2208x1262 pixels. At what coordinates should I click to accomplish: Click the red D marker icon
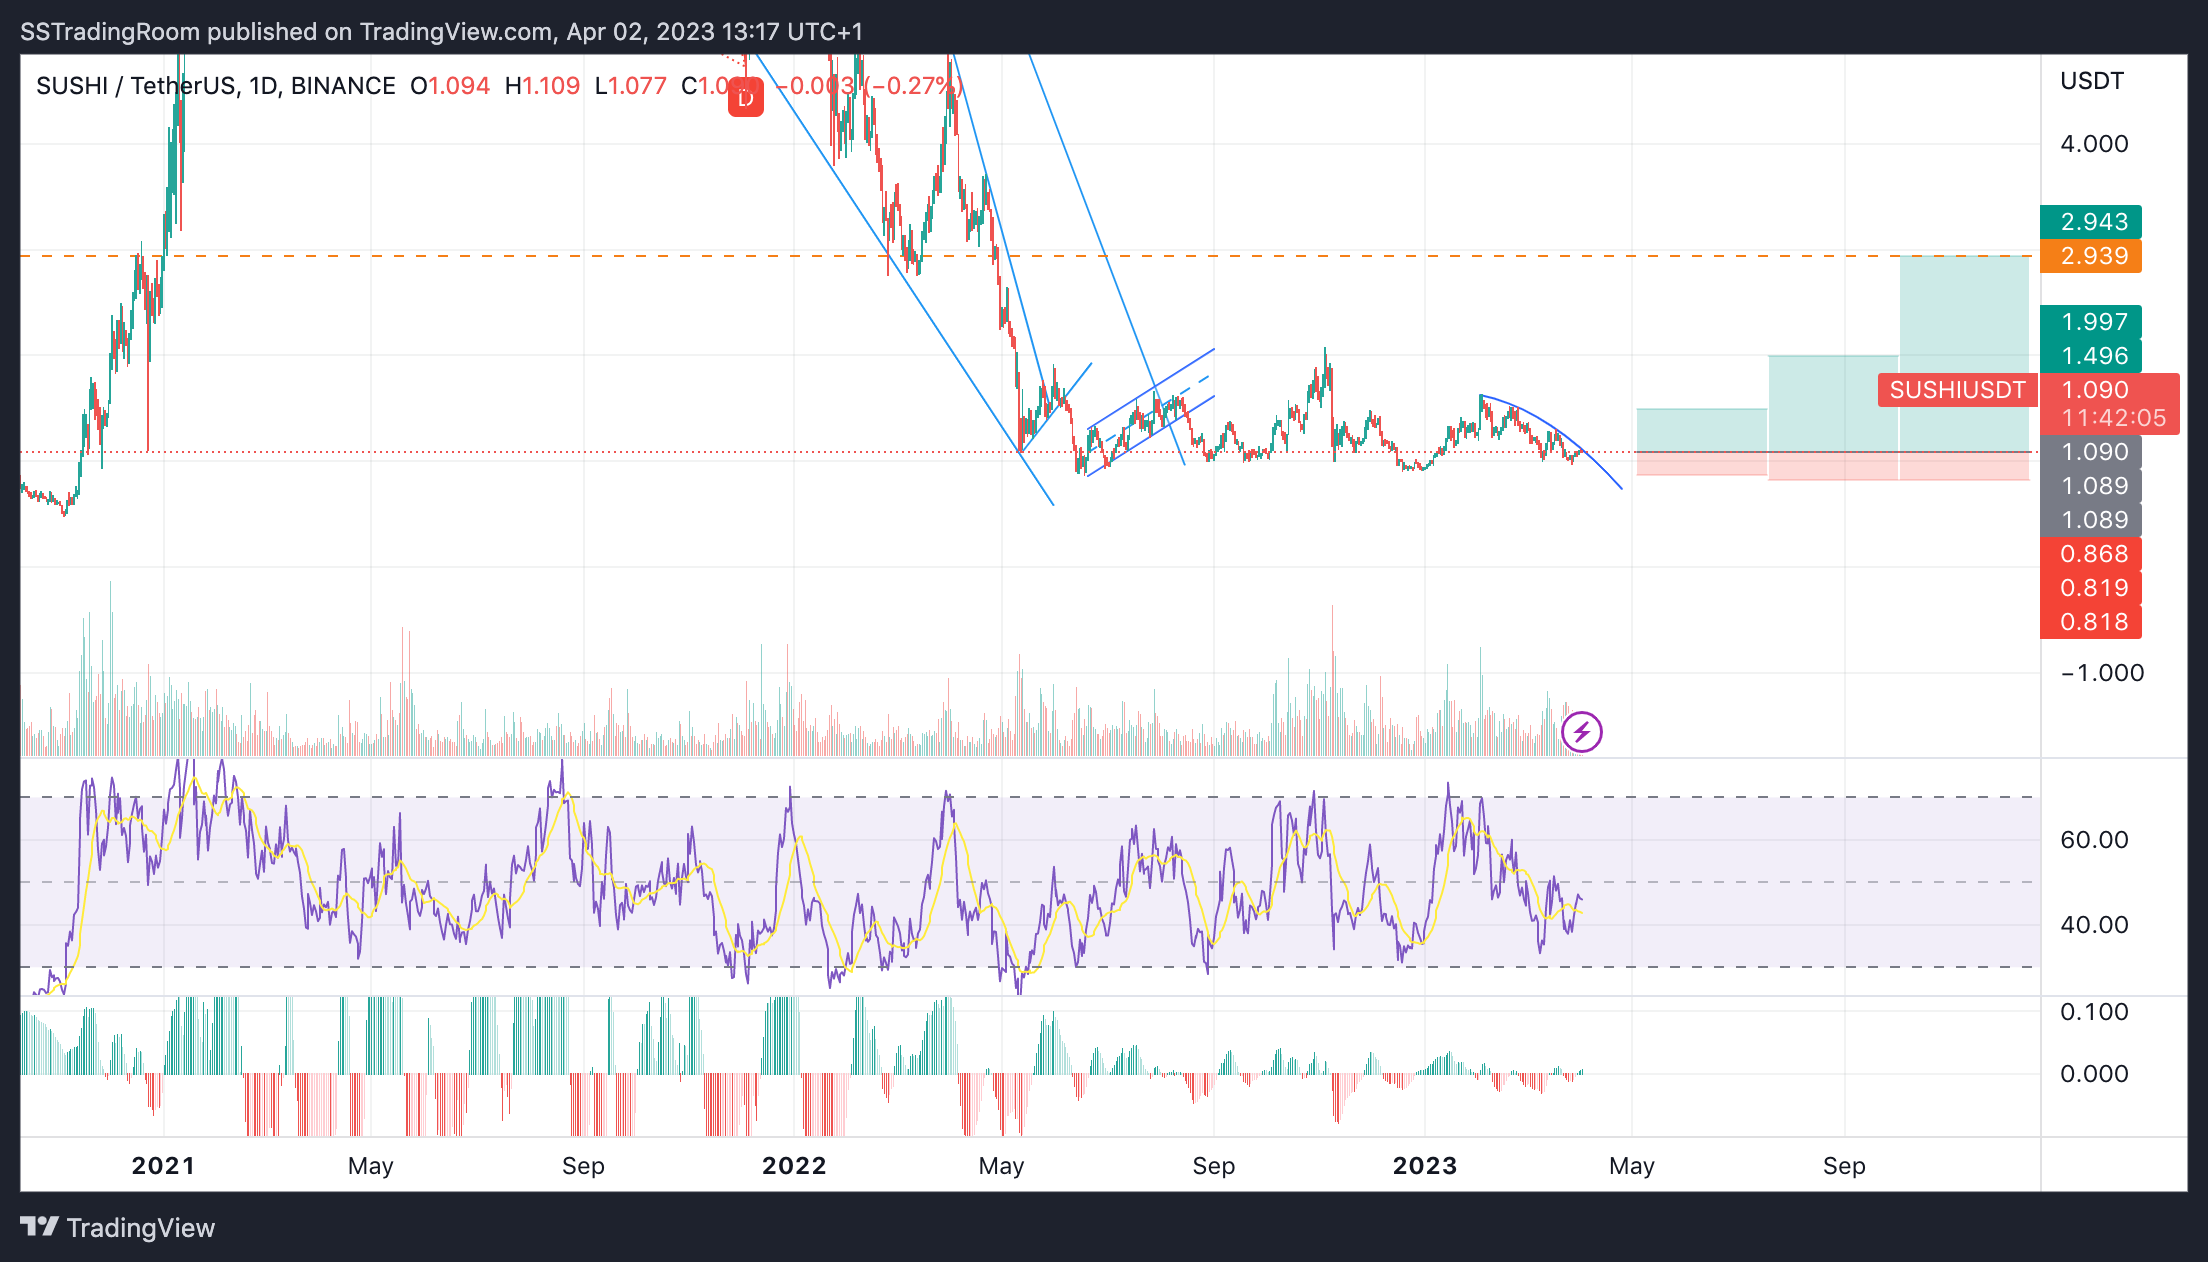click(745, 99)
